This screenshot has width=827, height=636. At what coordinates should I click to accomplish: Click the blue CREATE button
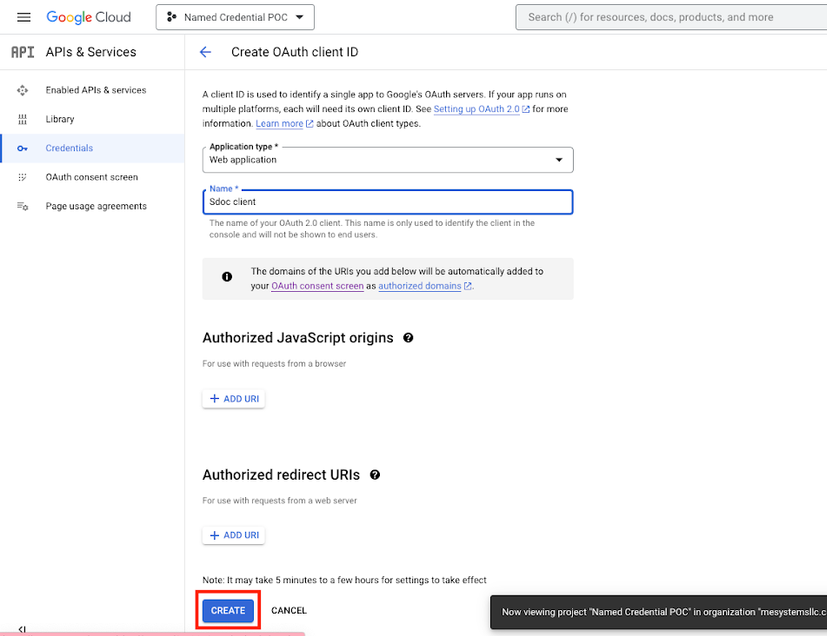228,611
